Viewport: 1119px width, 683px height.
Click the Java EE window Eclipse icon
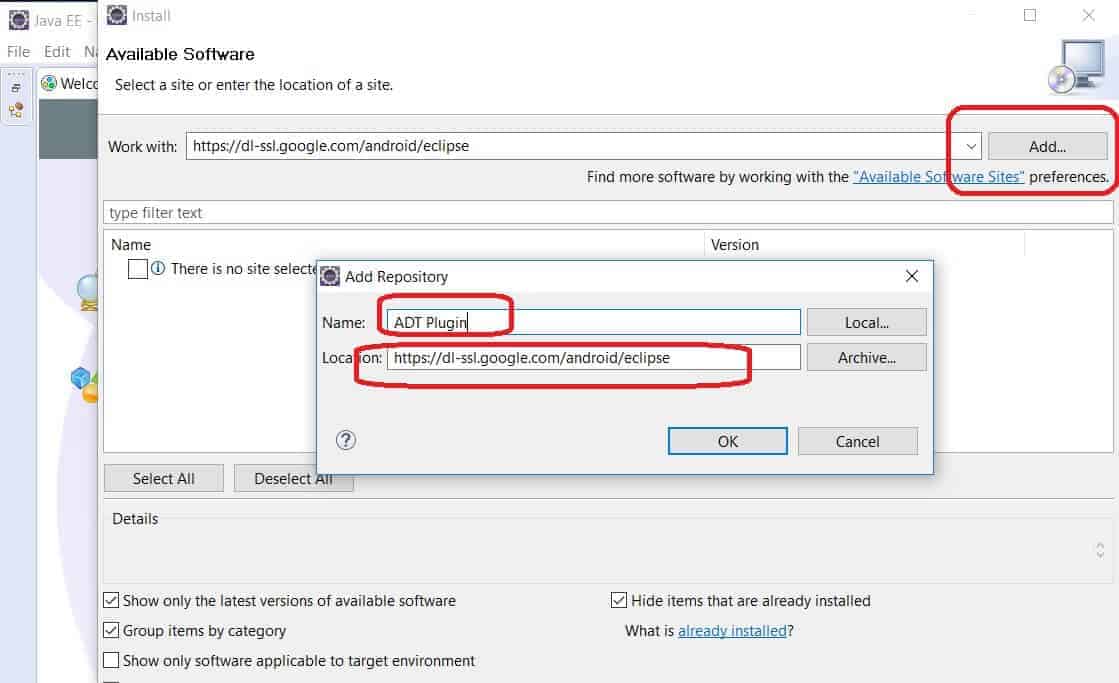click(x=19, y=20)
